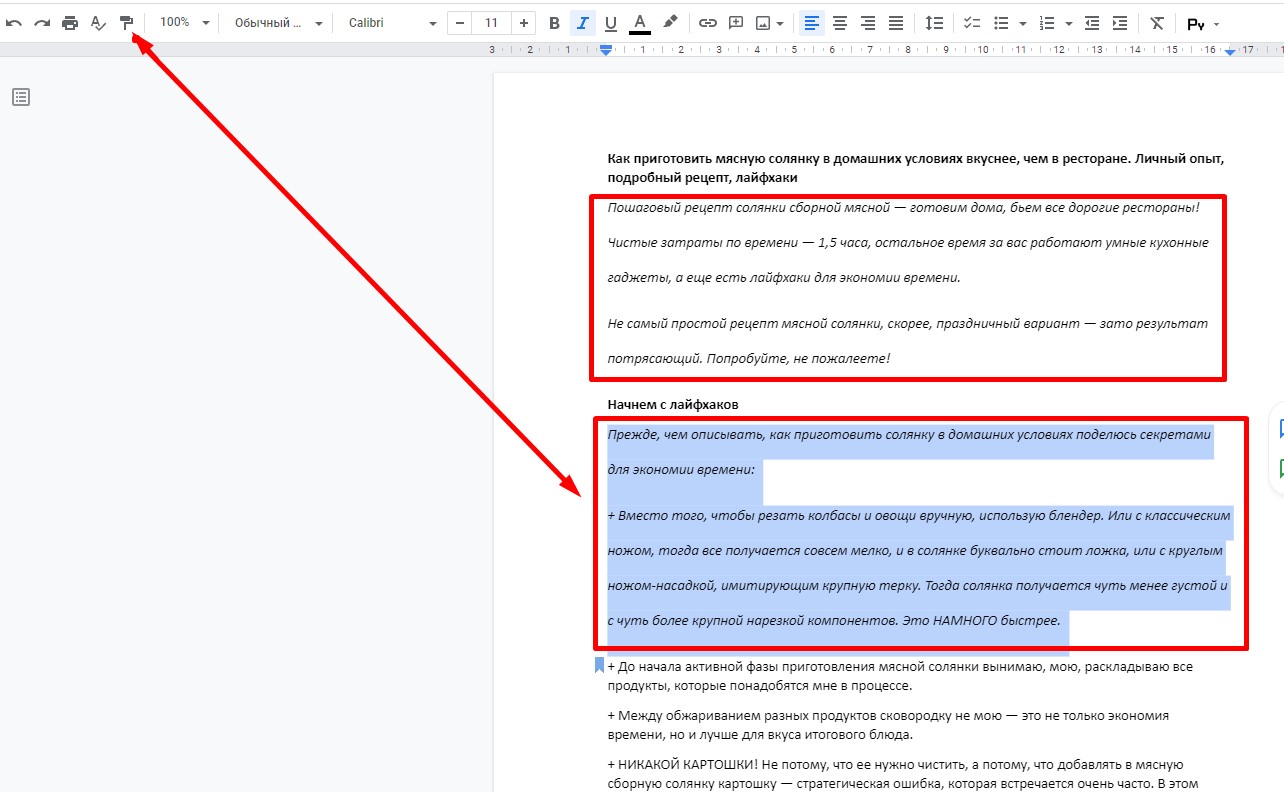Click the line starting "Пошаговый рецепт солянки"
Screen dimensions: 1284x792
(903, 207)
